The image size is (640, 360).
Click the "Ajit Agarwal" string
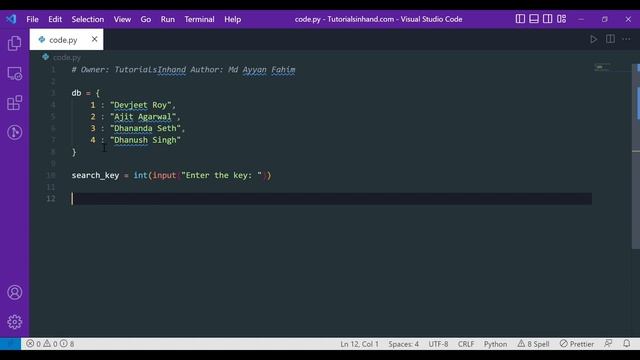[x=143, y=117]
